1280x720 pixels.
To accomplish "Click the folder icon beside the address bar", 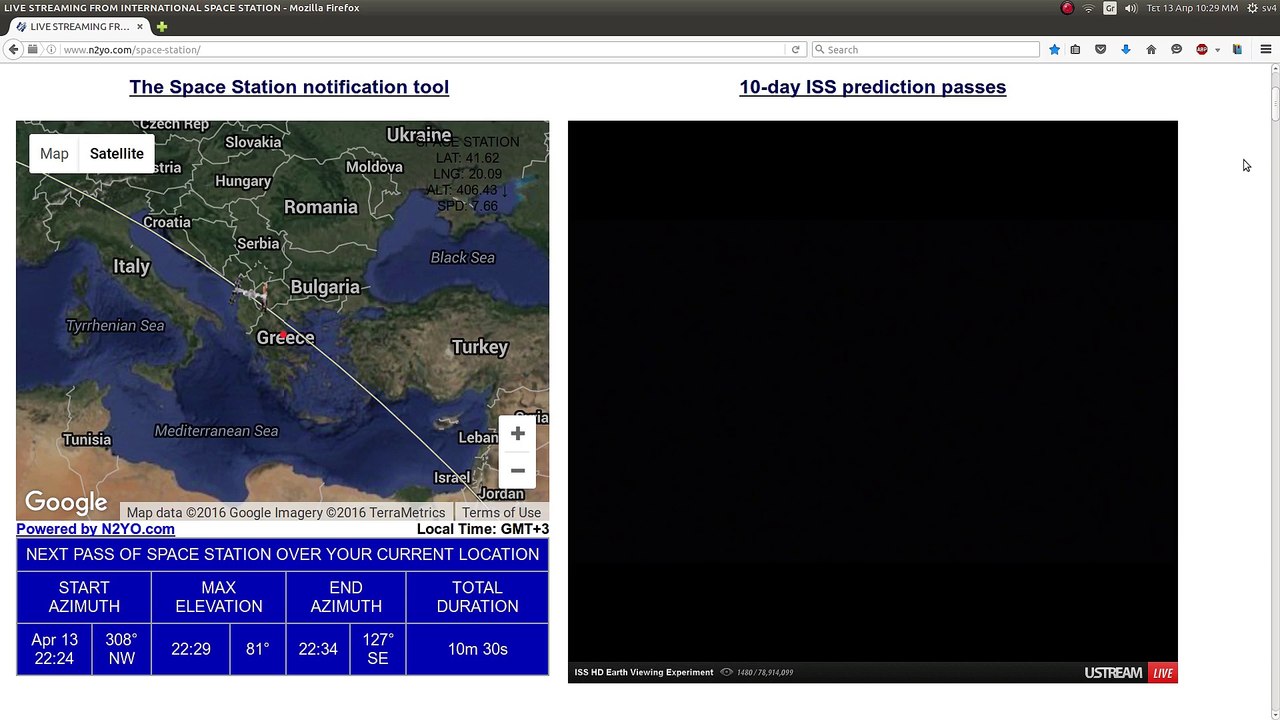I will 33,49.
